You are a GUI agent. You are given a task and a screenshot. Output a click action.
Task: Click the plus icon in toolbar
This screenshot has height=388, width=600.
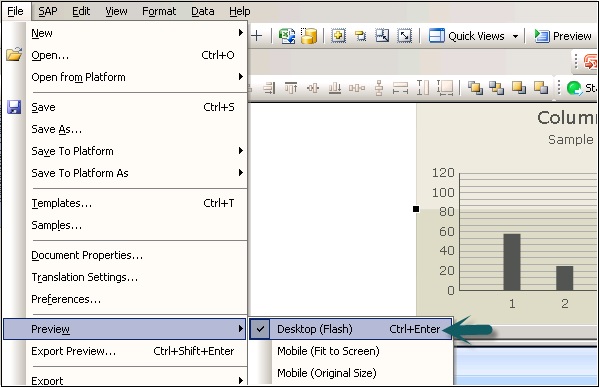click(257, 36)
